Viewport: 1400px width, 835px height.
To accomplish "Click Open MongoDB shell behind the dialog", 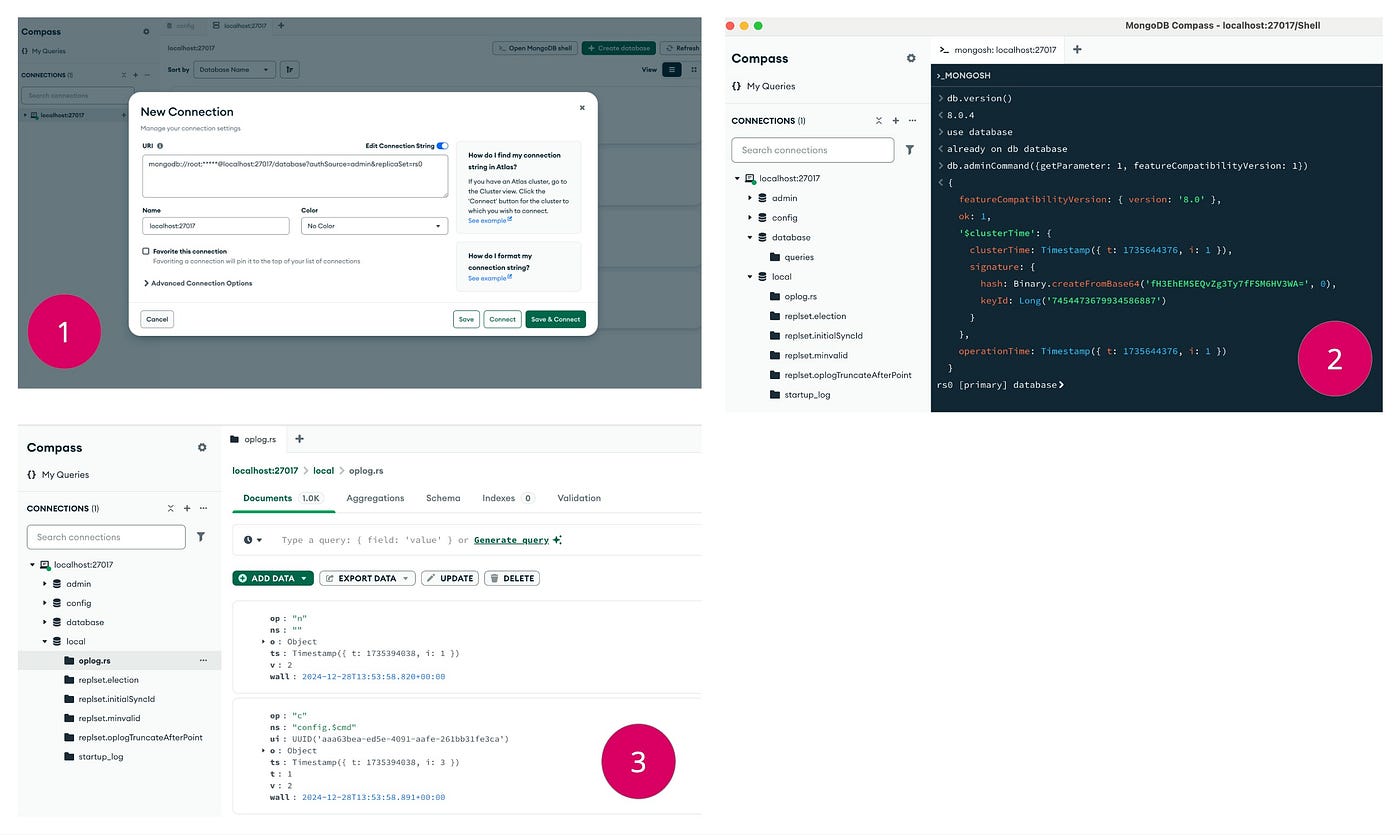I will pos(534,48).
